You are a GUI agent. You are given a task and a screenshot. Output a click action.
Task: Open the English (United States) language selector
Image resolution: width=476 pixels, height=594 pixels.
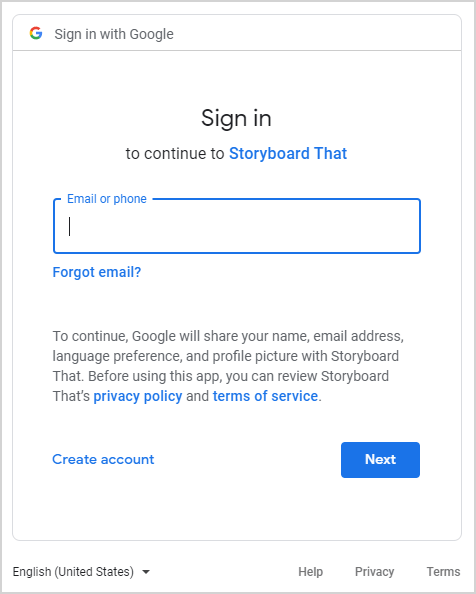81,572
